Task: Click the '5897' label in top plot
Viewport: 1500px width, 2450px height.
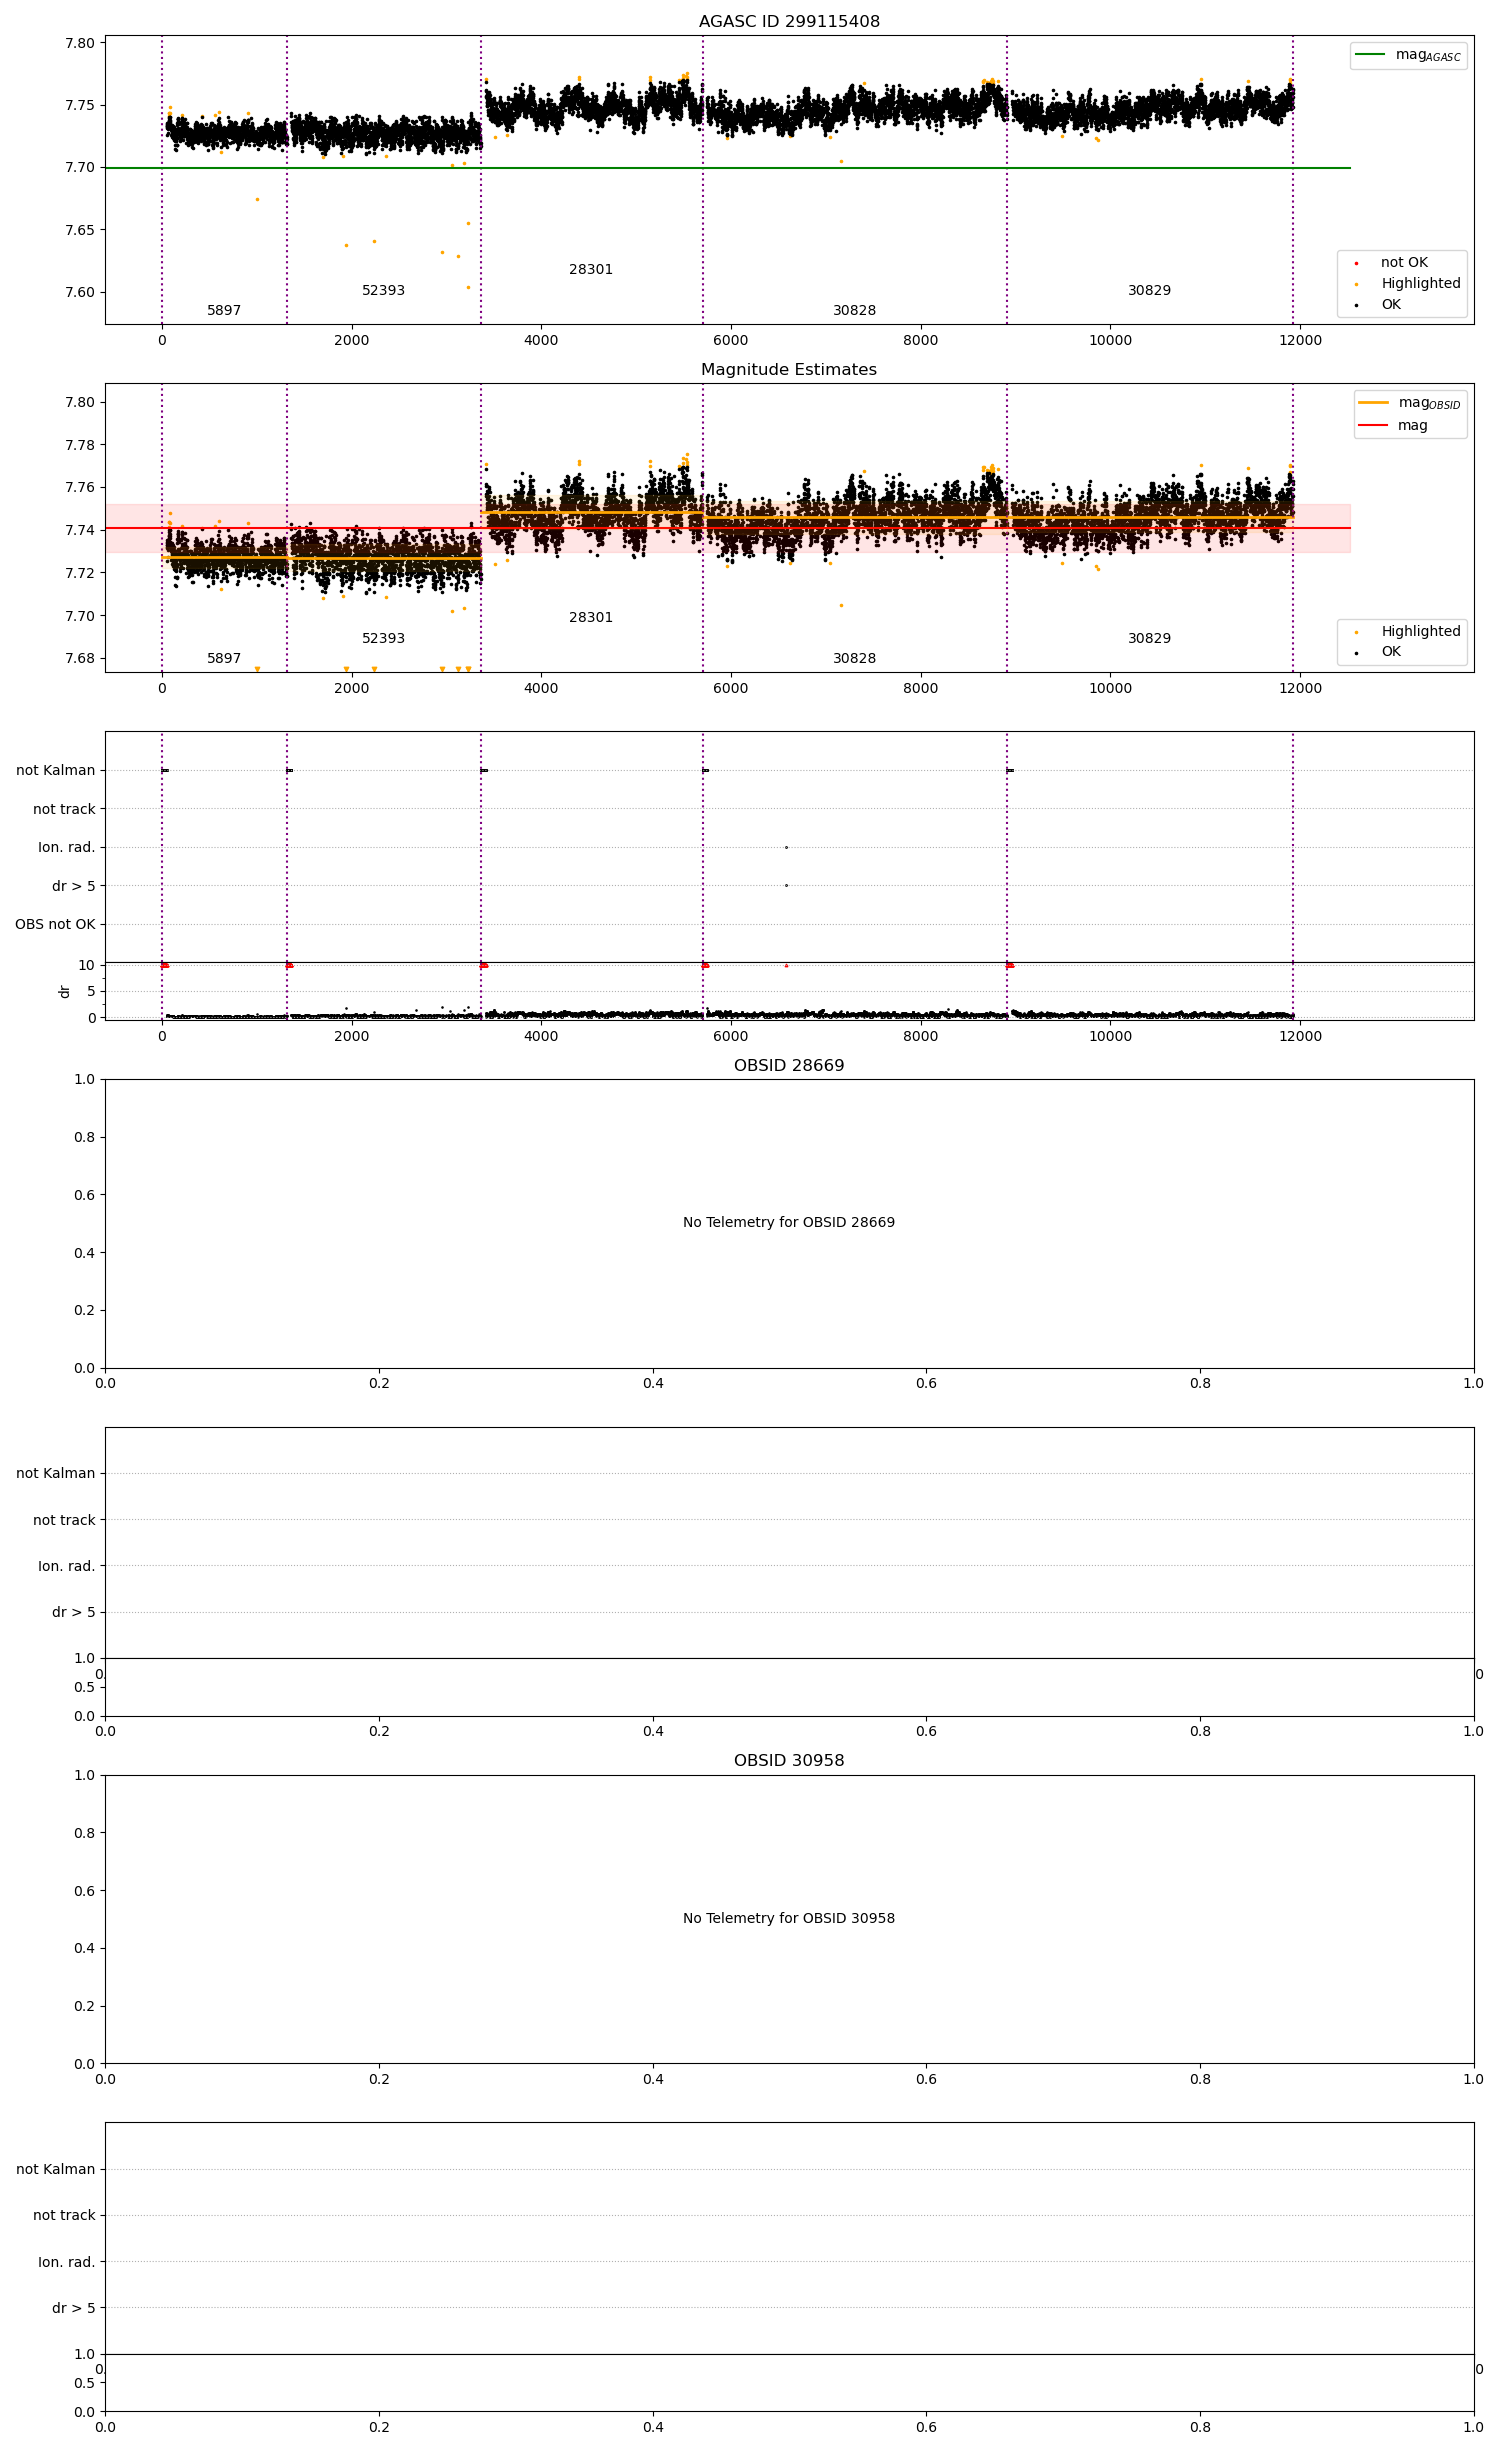Action: 224,311
